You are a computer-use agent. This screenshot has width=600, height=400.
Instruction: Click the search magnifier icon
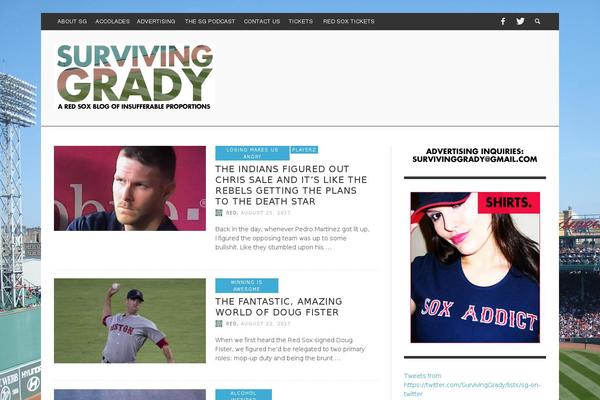point(537,21)
